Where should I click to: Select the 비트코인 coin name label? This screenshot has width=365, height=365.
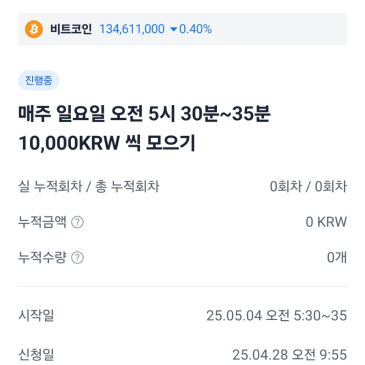pos(71,29)
